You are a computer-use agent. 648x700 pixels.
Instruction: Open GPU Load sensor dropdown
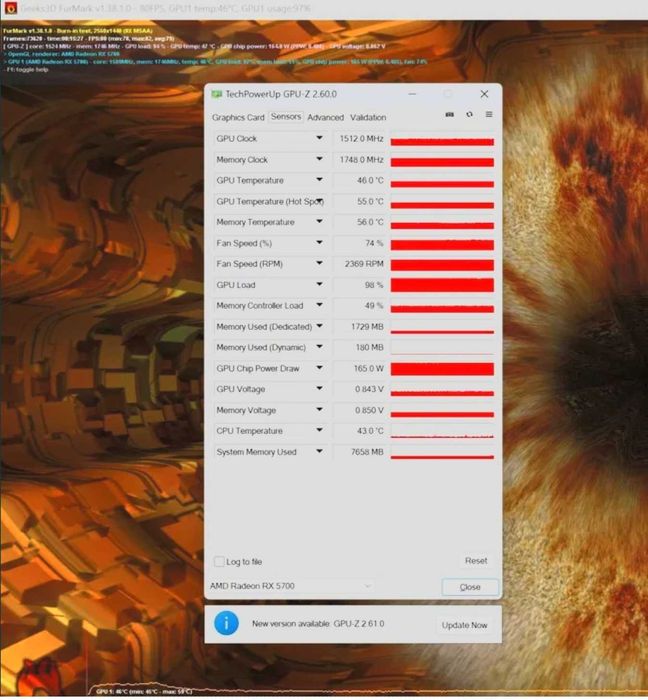pyautogui.click(x=319, y=285)
